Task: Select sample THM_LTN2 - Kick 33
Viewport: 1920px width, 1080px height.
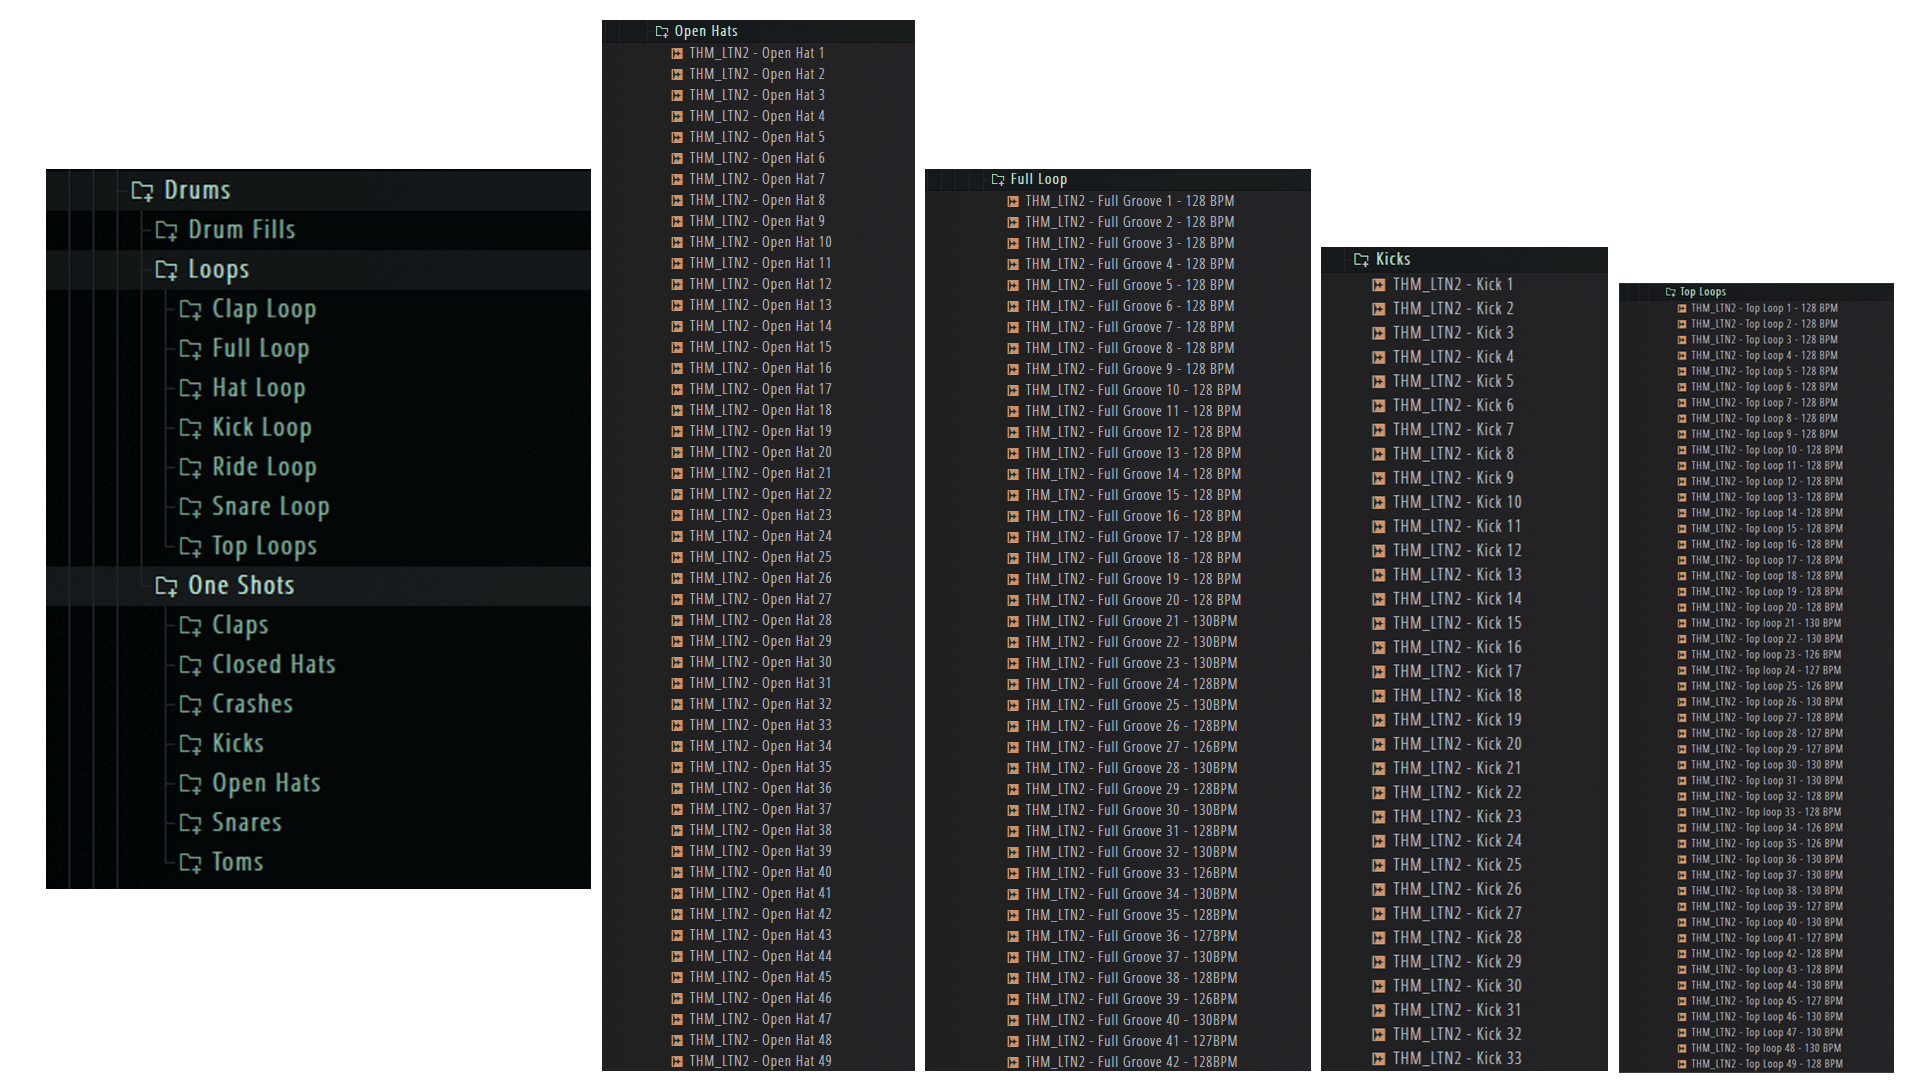Action: point(1456,1058)
